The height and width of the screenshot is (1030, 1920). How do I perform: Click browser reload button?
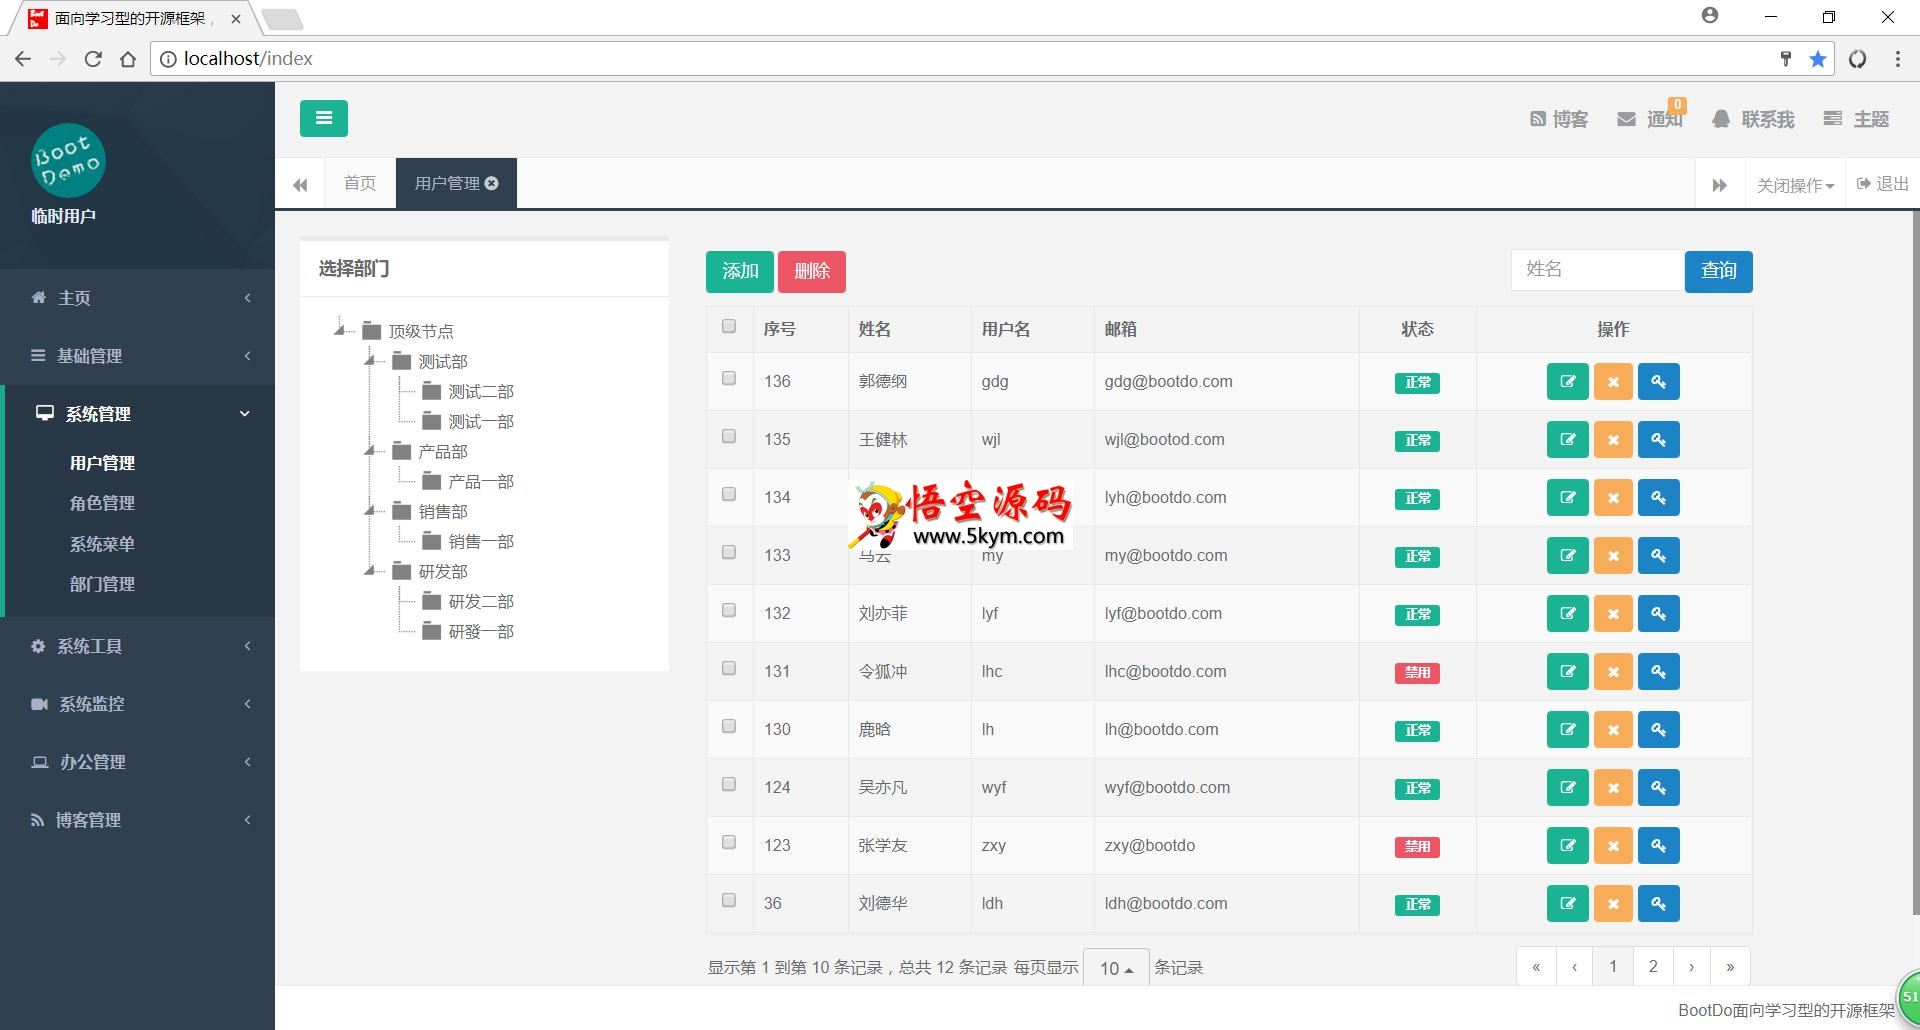tap(93, 59)
